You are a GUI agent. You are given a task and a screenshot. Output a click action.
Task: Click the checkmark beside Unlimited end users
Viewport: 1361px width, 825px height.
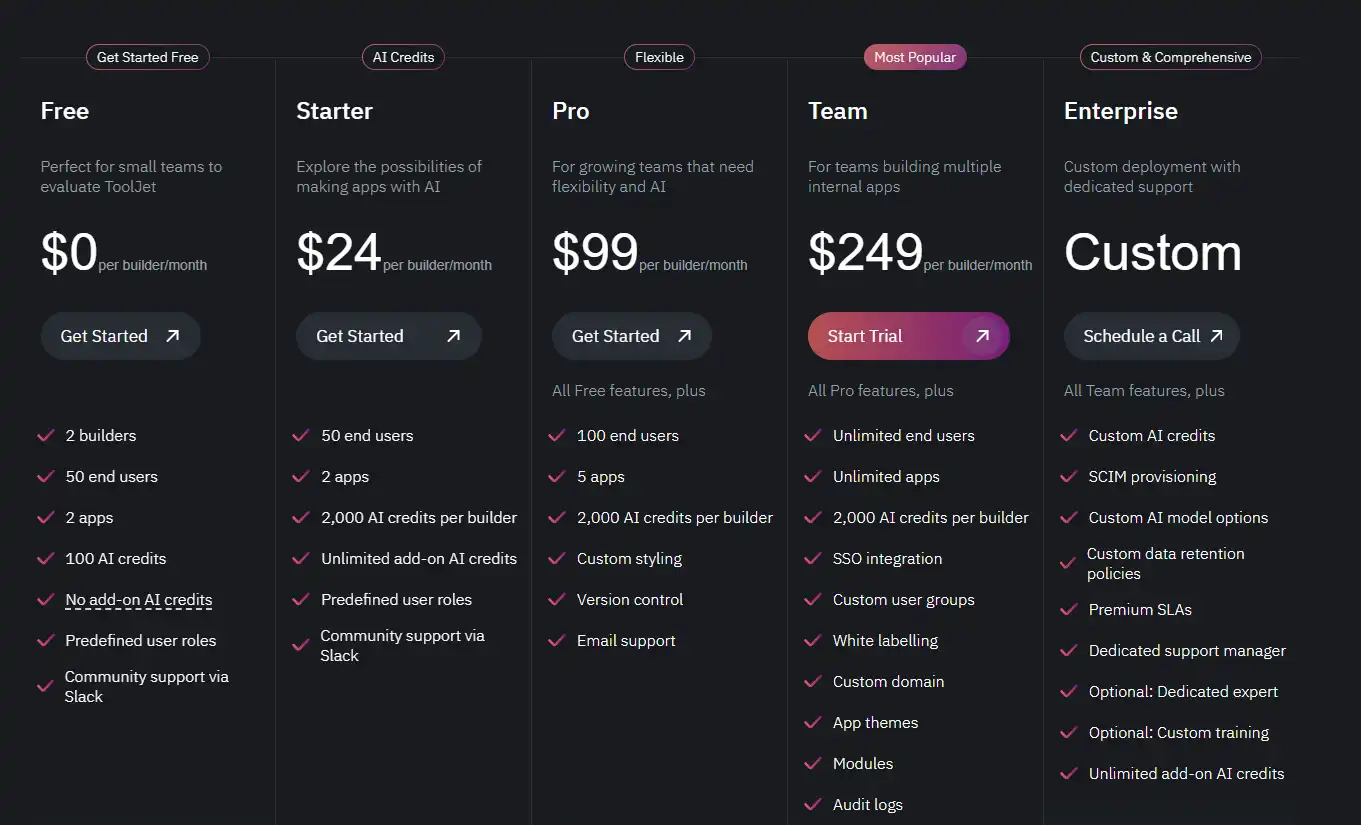click(812, 435)
